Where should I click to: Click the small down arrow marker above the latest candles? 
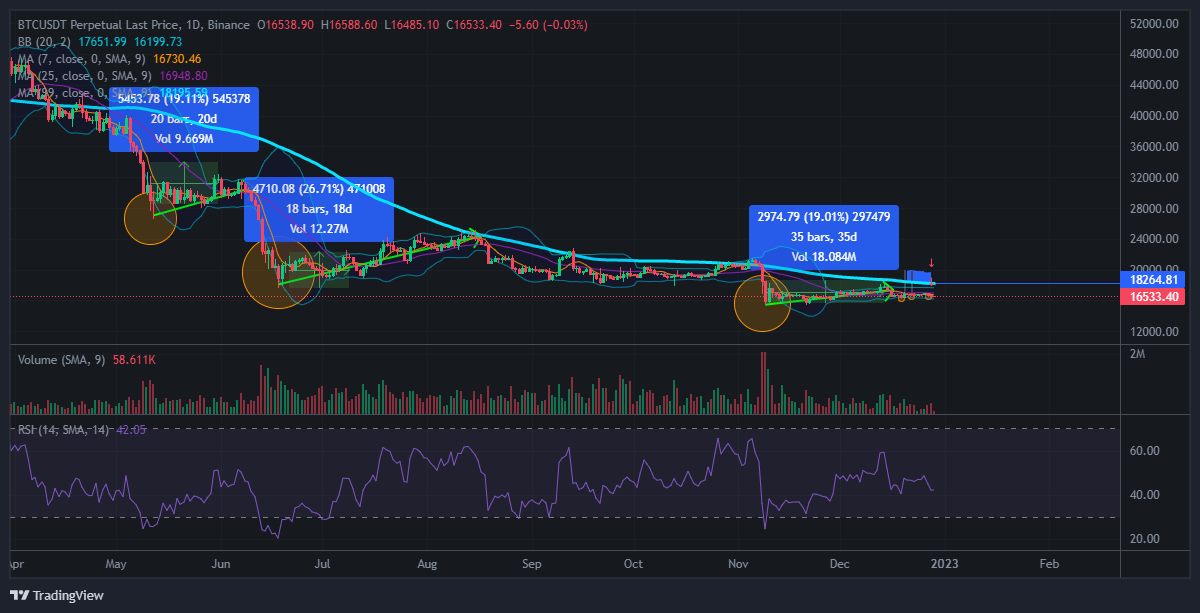[x=932, y=262]
